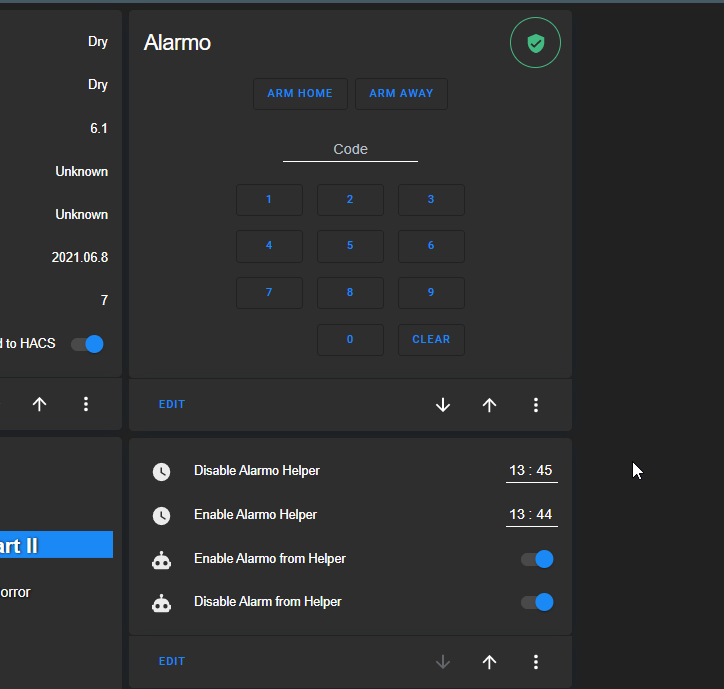Click keypad digit 6
This screenshot has width=724, height=689.
[431, 246]
